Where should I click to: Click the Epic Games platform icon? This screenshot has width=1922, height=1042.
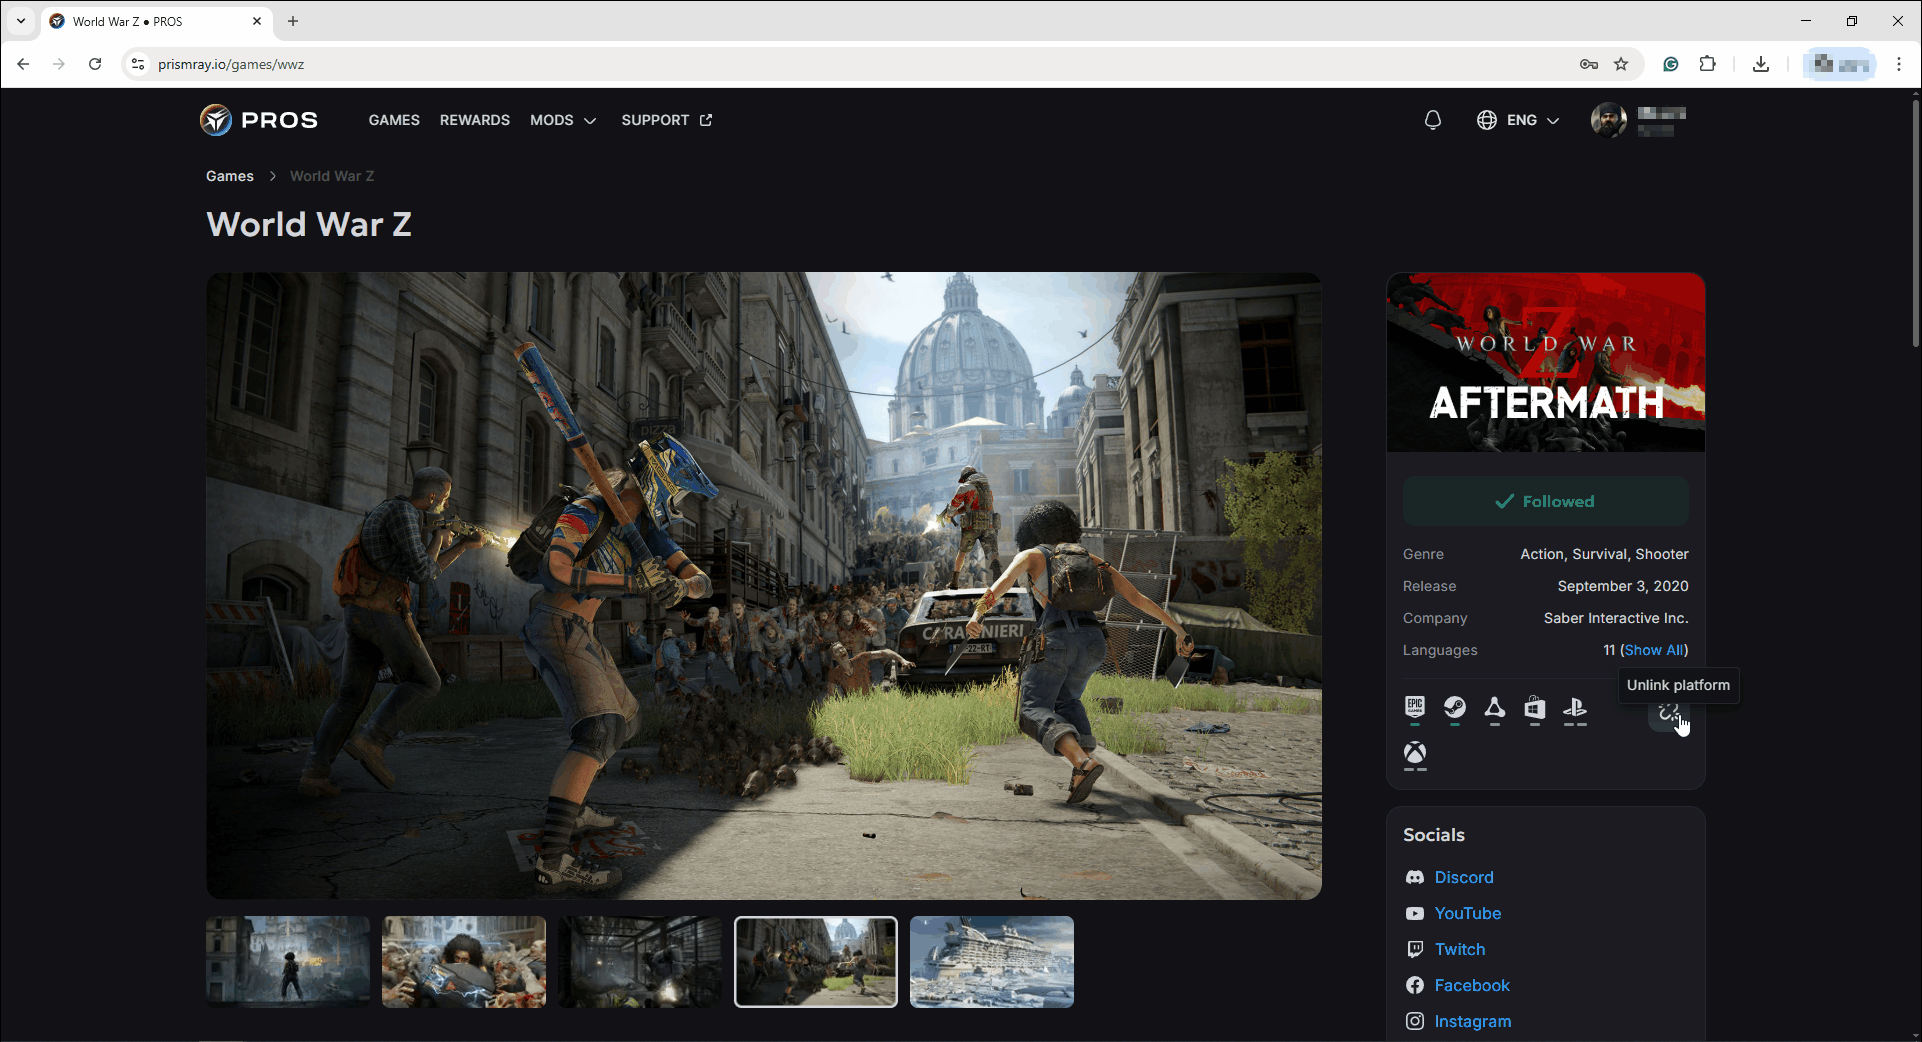1414,708
